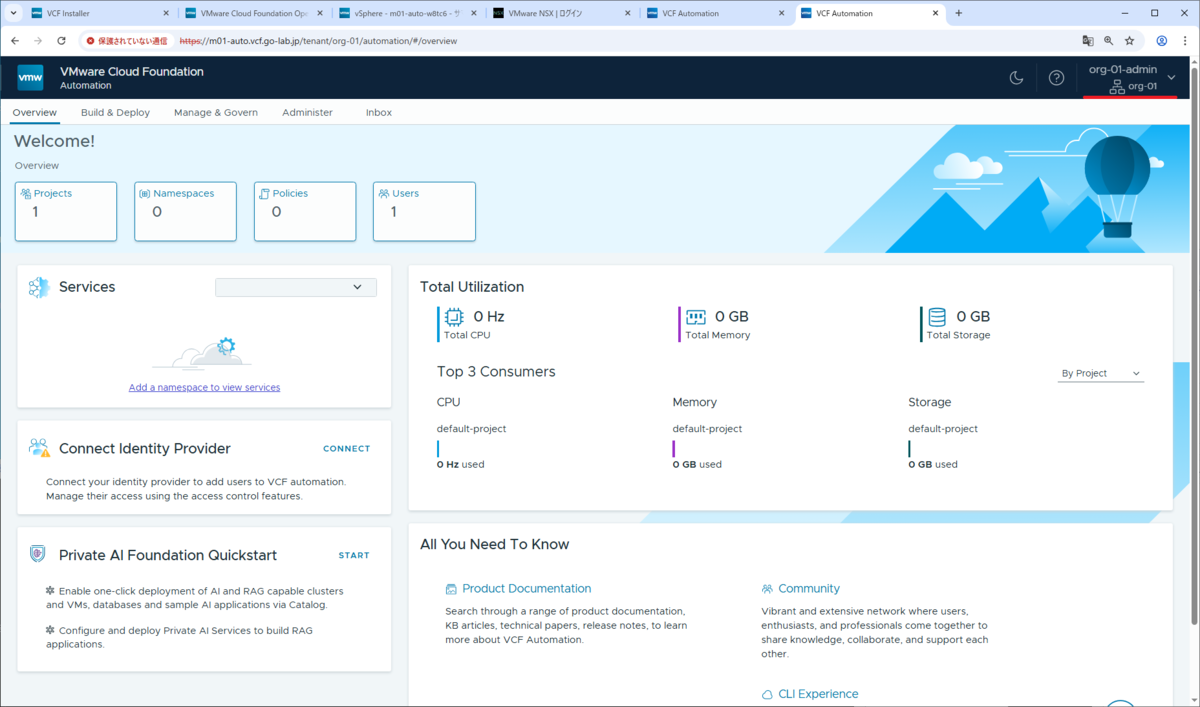Open the Projects summary card
1200x707 pixels.
pos(66,211)
